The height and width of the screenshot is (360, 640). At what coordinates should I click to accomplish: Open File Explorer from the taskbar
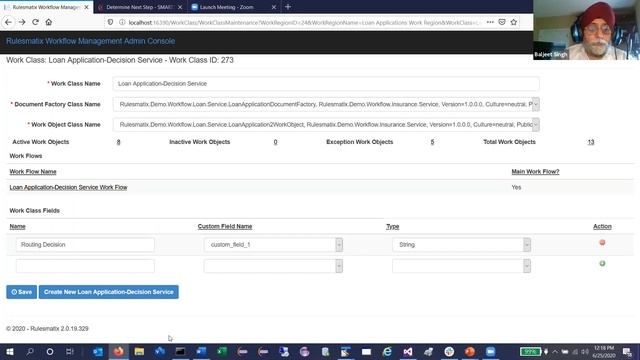coord(139,351)
